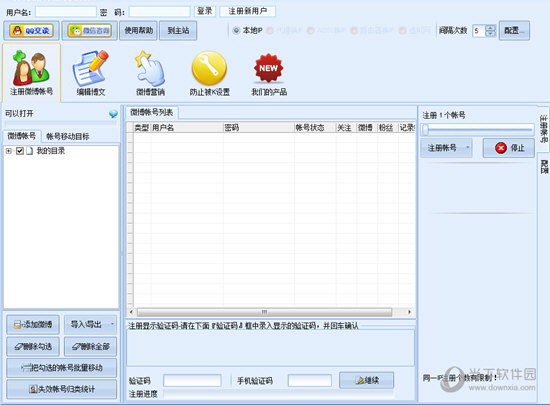Click the 删除勾选 eraser button
550x405 pixels.
[x=33, y=346]
